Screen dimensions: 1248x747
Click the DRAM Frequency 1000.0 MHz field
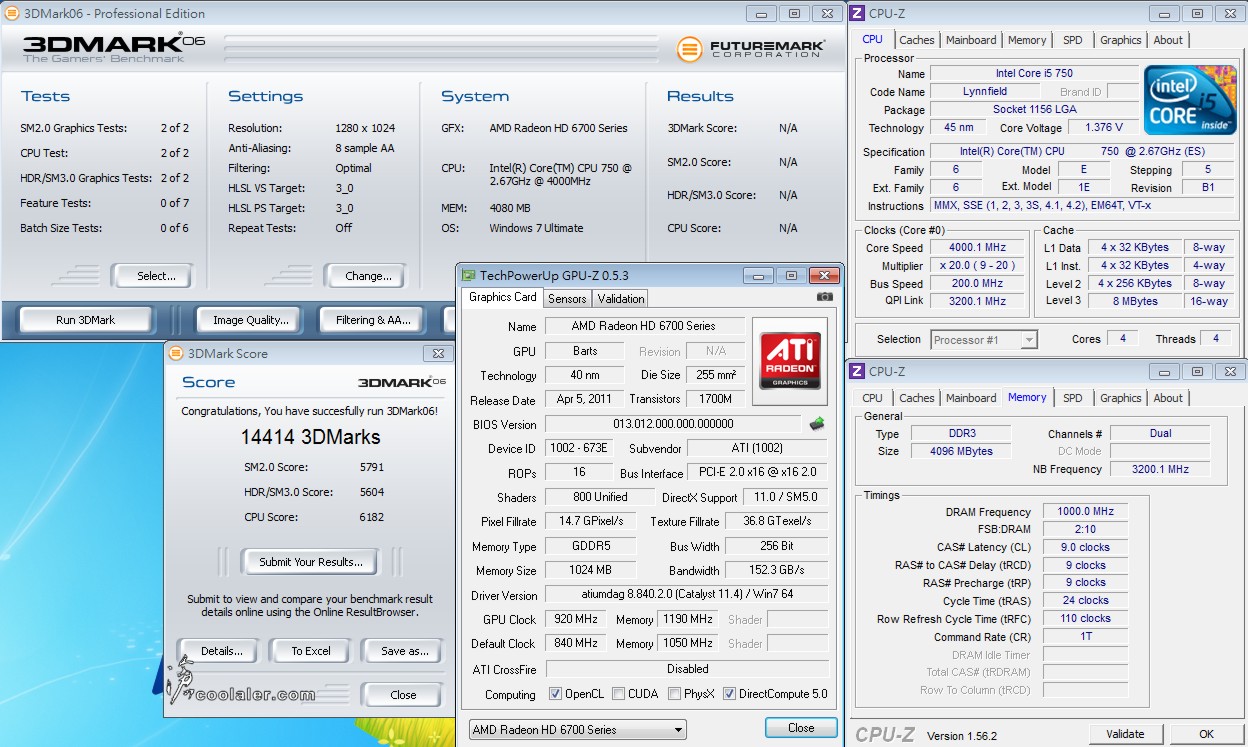point(1085,512)
